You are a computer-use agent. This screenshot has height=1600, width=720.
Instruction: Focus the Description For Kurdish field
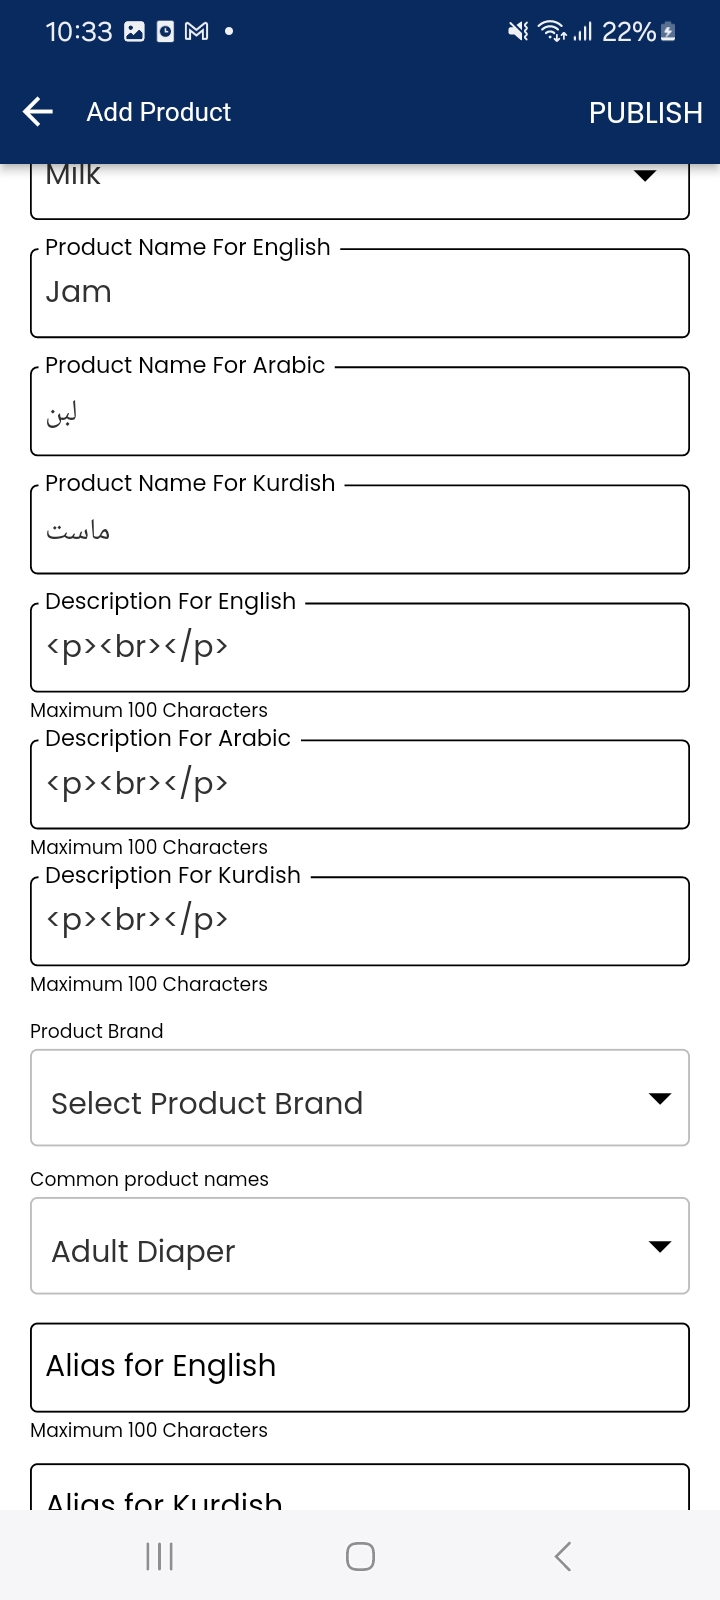pos(360,921)
